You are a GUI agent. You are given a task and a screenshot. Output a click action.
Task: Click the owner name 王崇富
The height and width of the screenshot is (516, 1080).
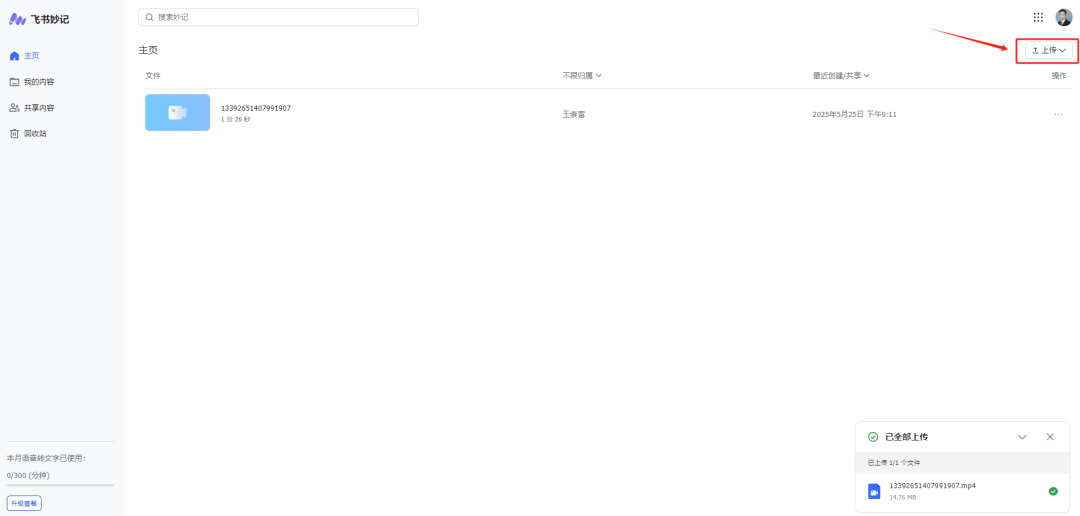pos(574,114)
